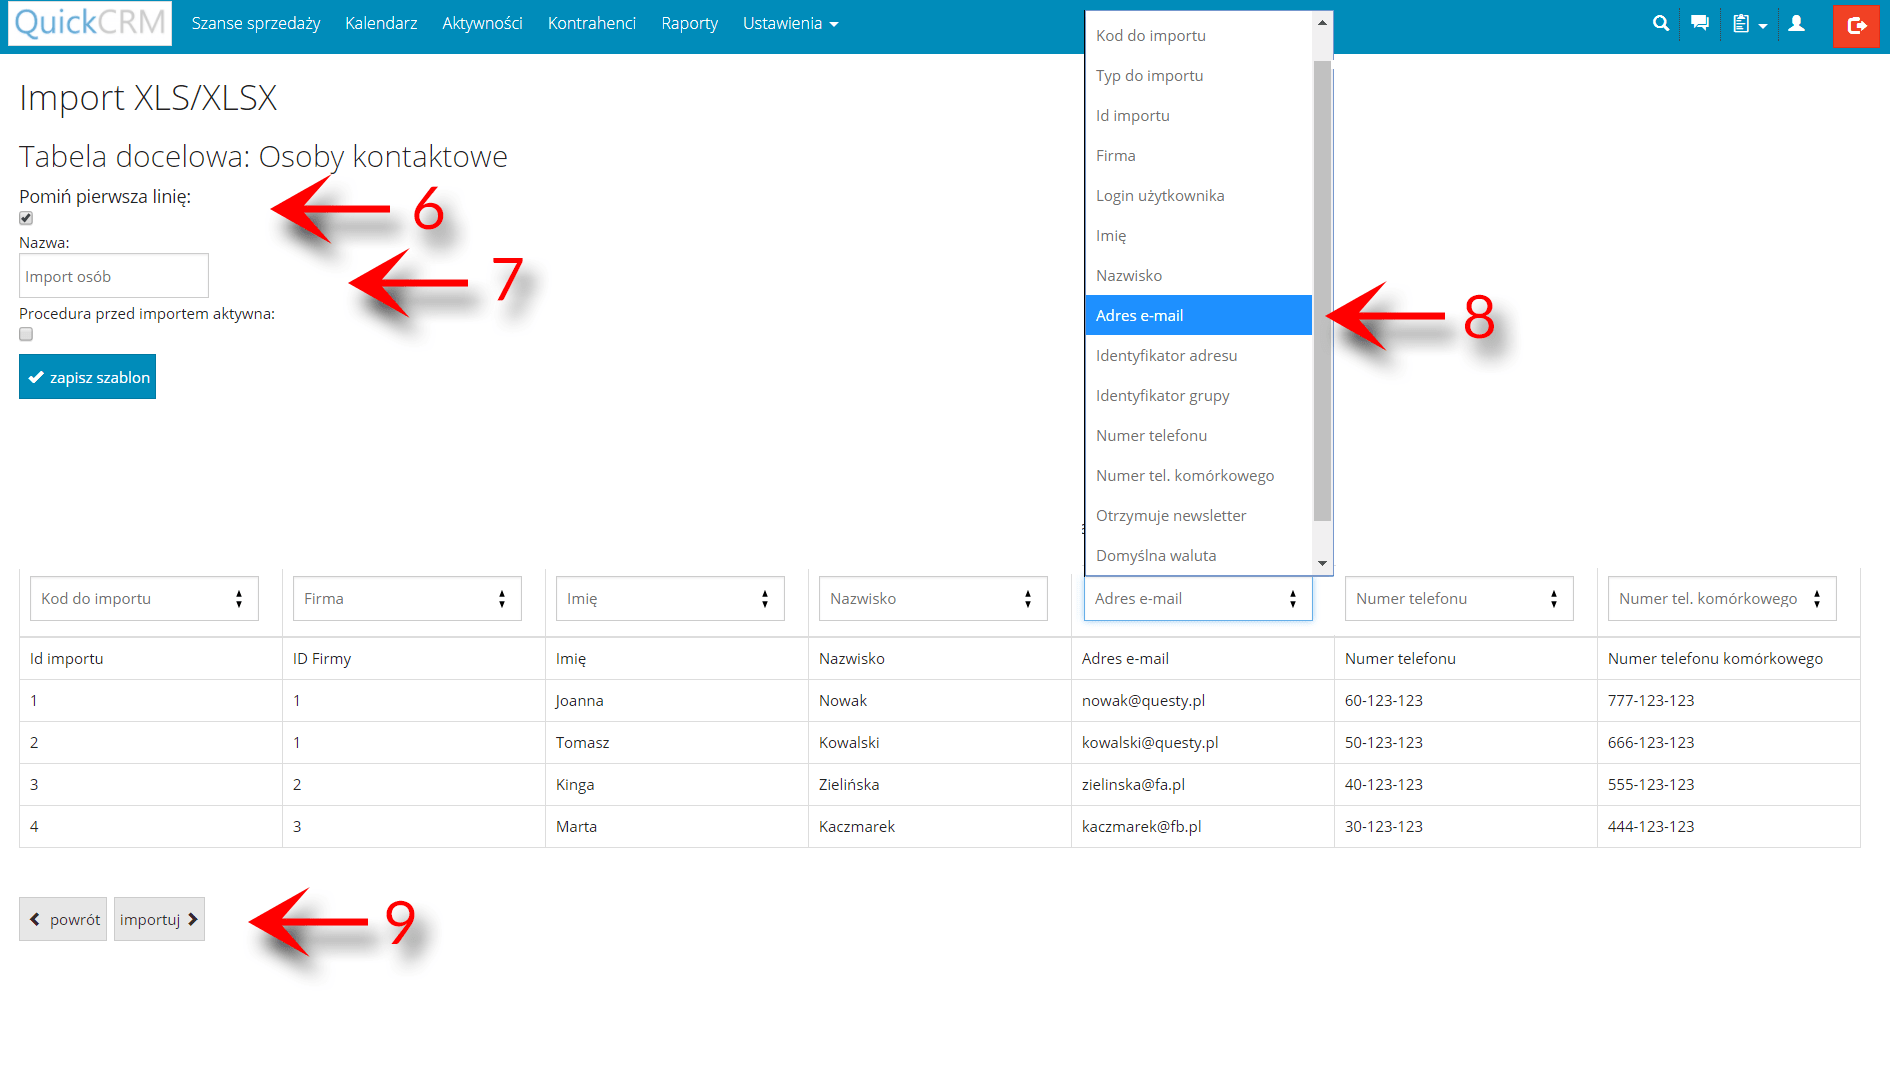This screenshot has width=1890, height=1080.
Task: Open the chat messages icon
Action: 1700,22
